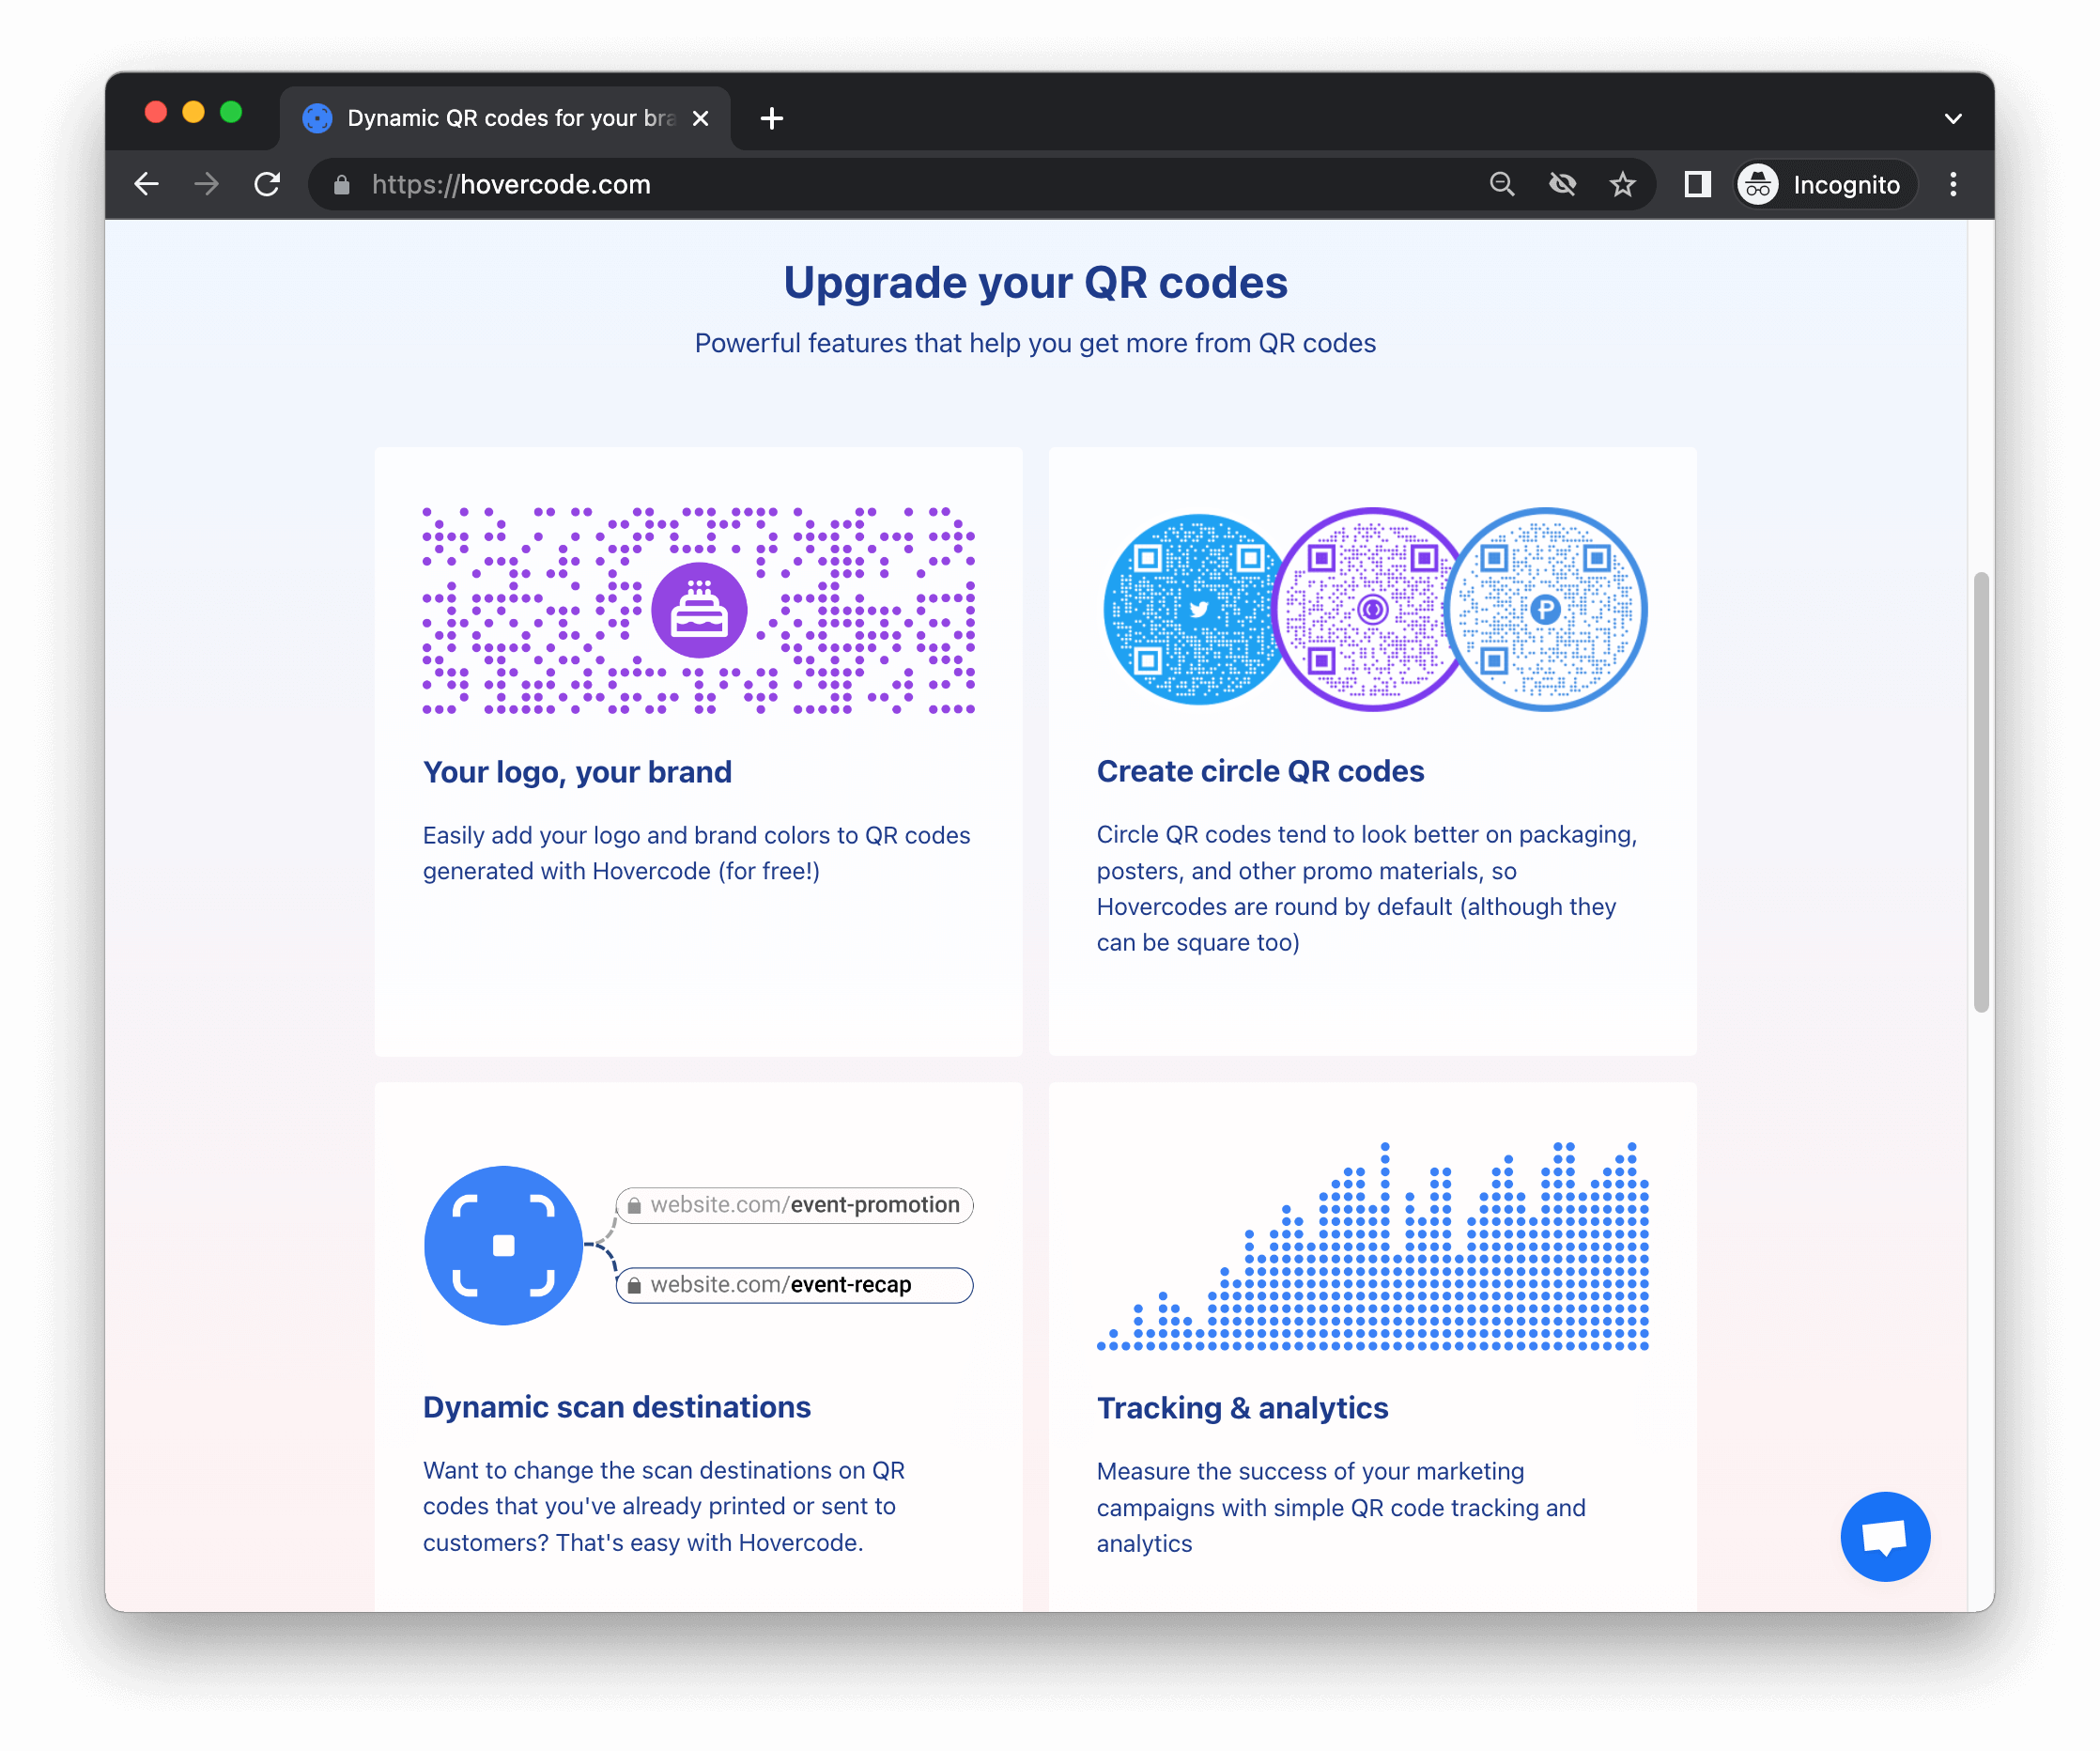
Task: Open the Incognito profile button
Action: tap(1824, 184)
